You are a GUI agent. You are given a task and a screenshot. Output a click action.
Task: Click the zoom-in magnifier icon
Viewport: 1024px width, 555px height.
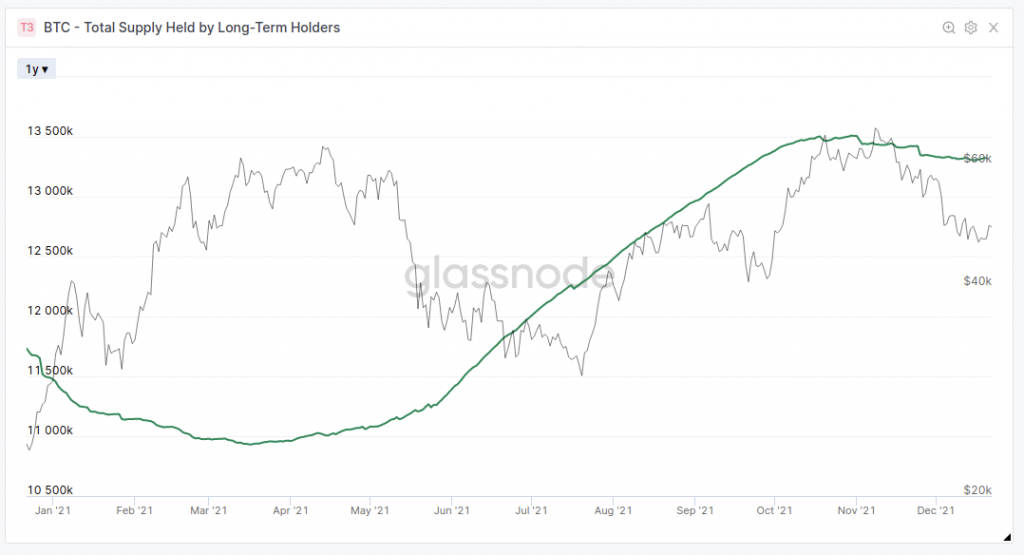tap(949, 28)
